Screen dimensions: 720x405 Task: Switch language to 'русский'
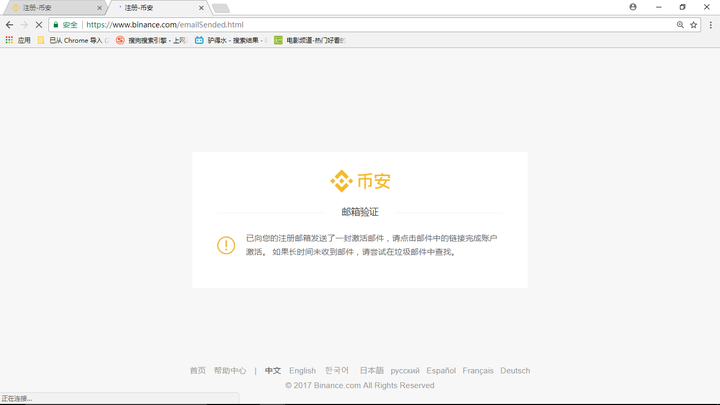405,371
